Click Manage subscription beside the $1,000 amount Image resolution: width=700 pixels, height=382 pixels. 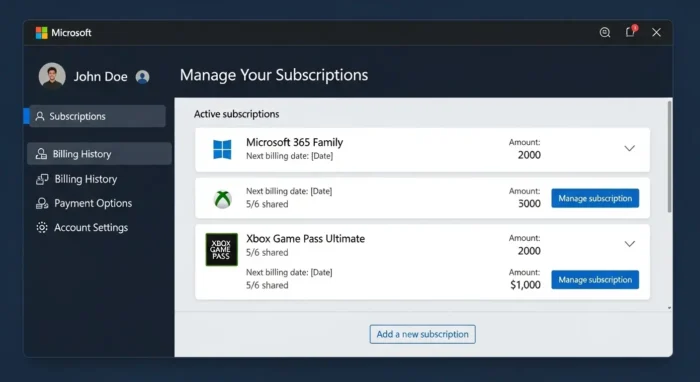[595, 279]
